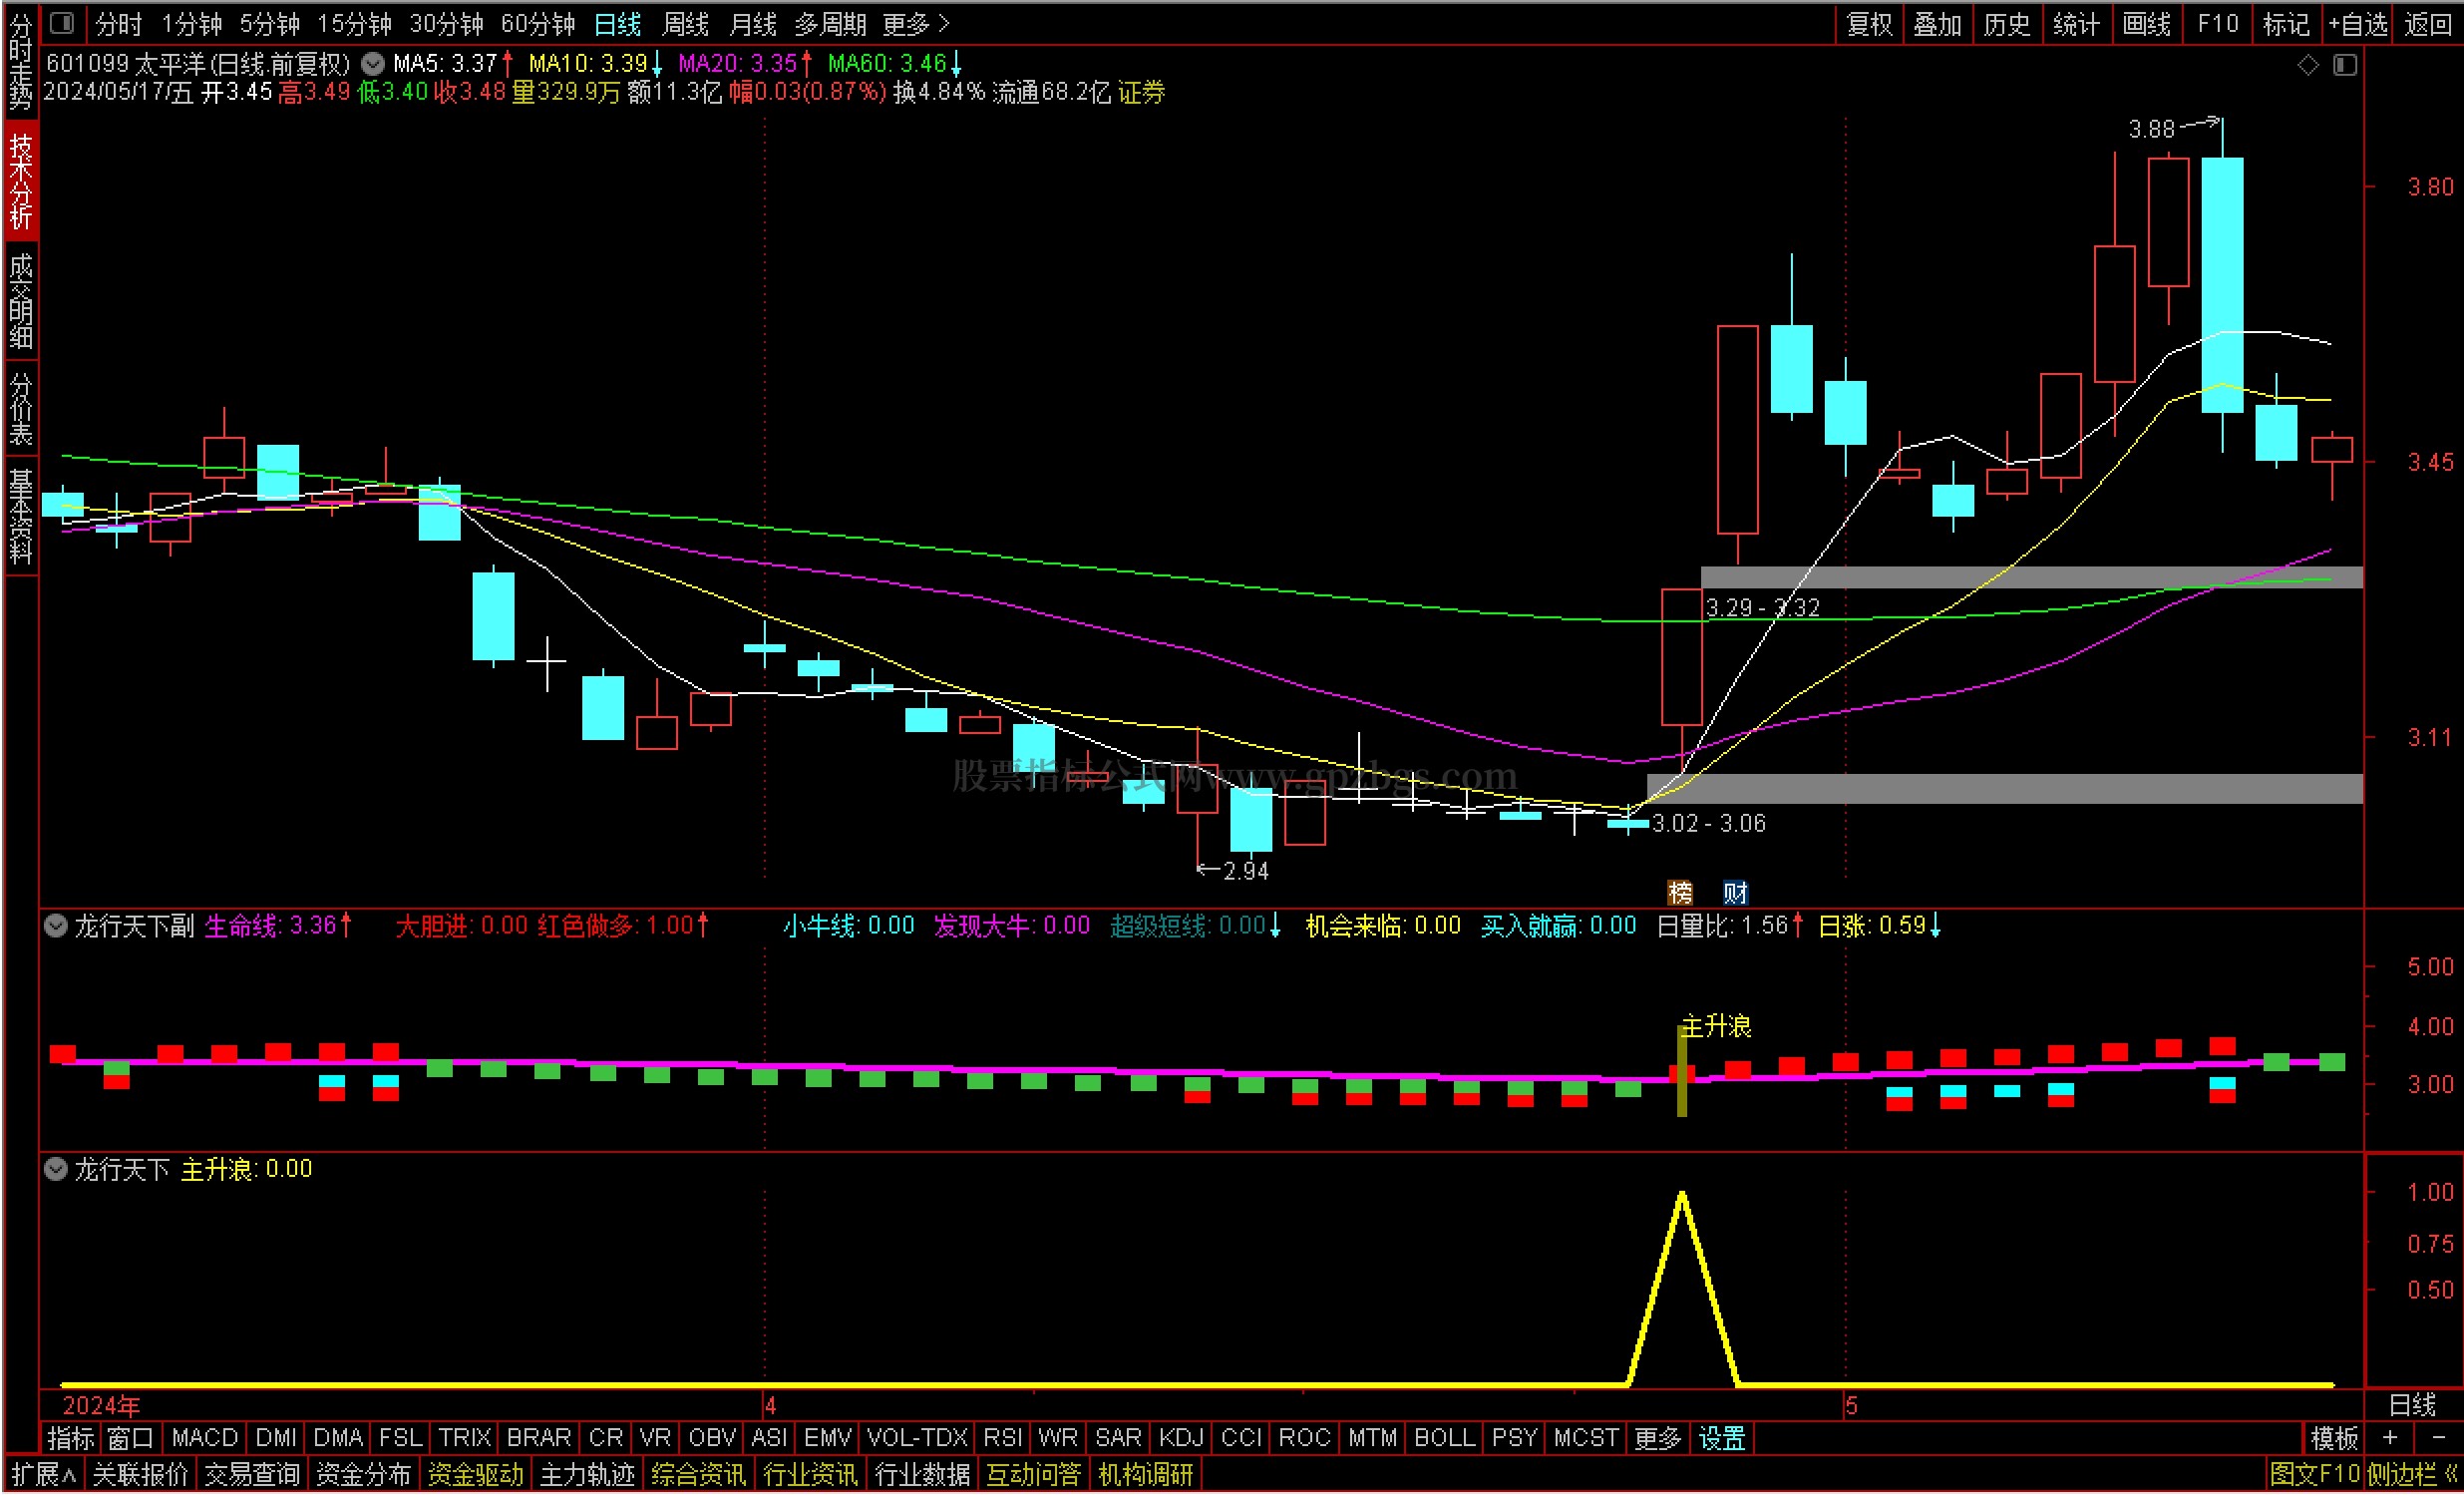
Task: Click the diamond icon above the chart
Action: tap(2308, 65)
